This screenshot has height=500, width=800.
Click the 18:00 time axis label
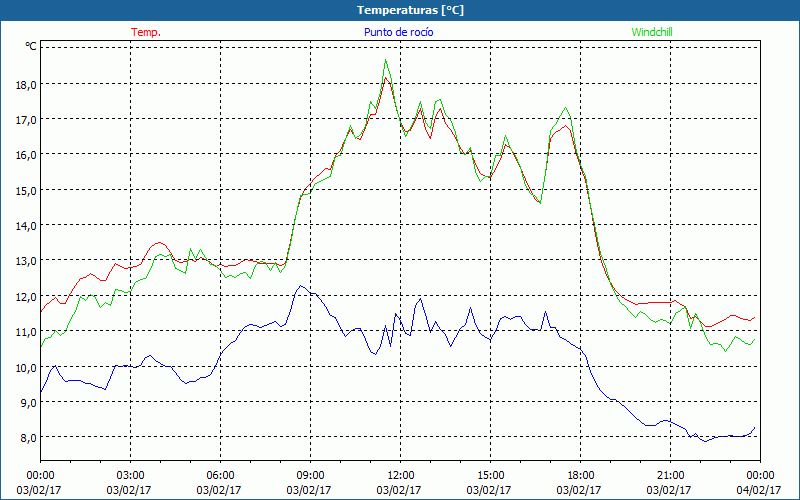point(581,476)
